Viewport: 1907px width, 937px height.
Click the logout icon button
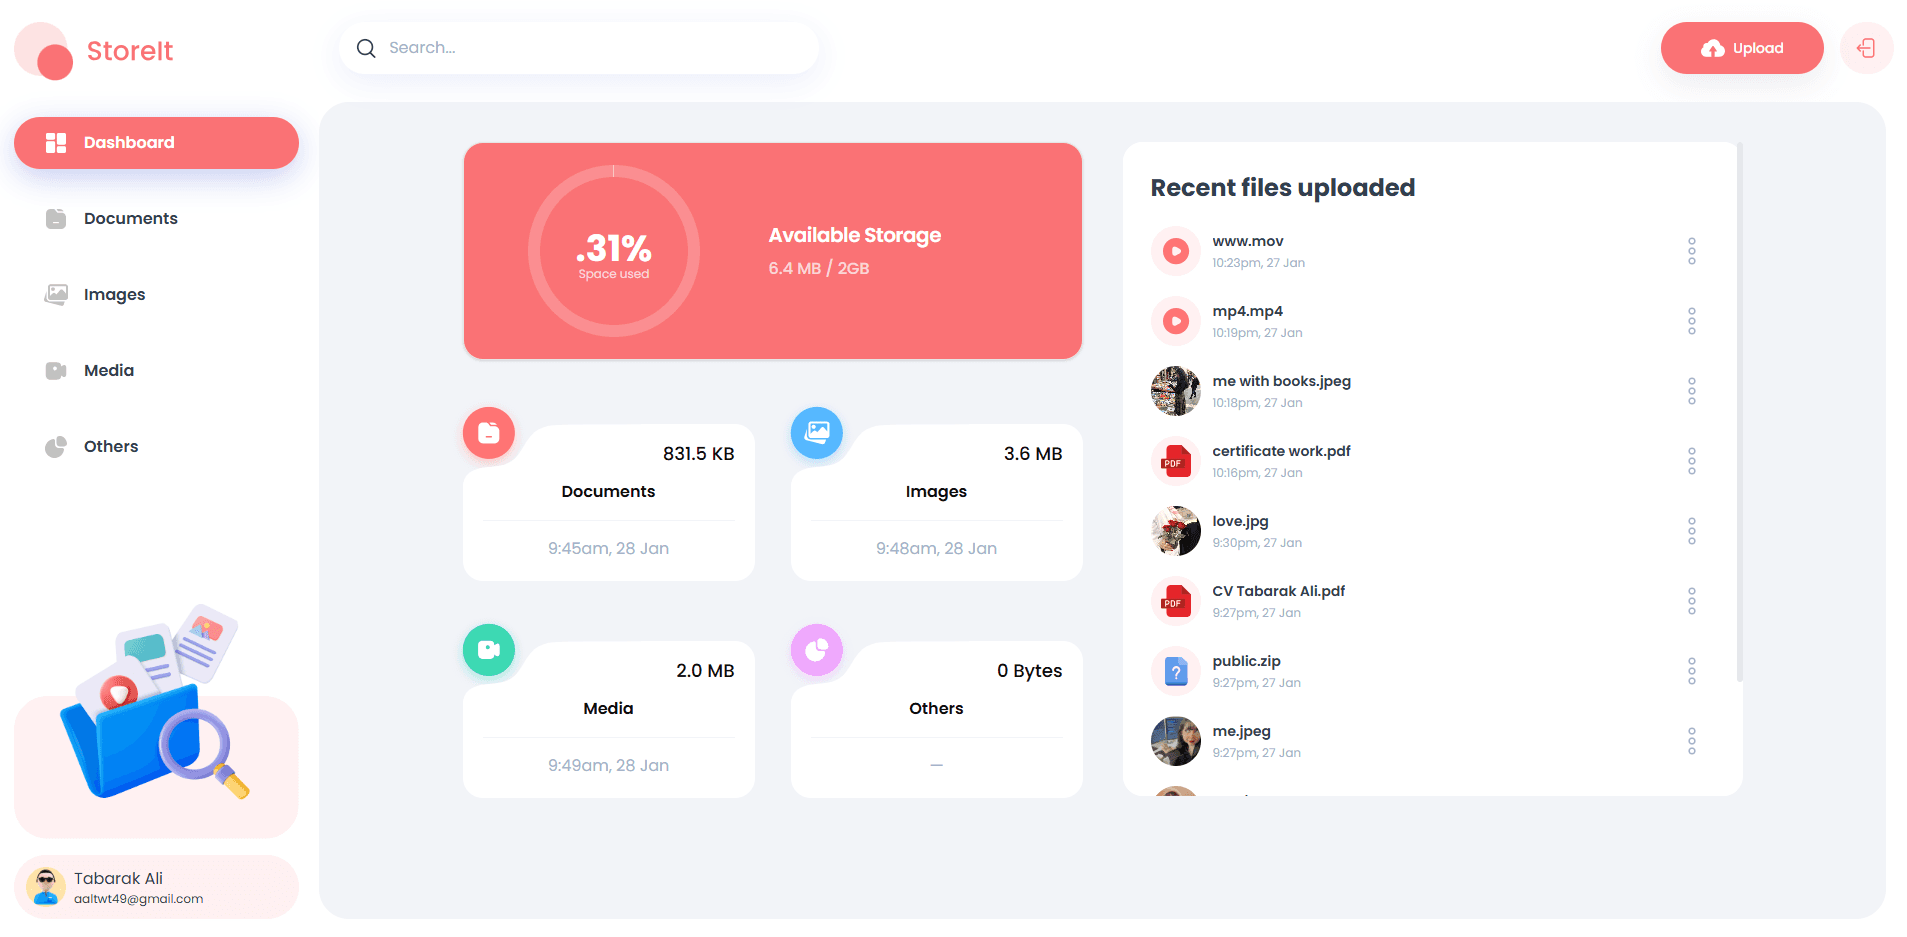[x=1866, y=48]
